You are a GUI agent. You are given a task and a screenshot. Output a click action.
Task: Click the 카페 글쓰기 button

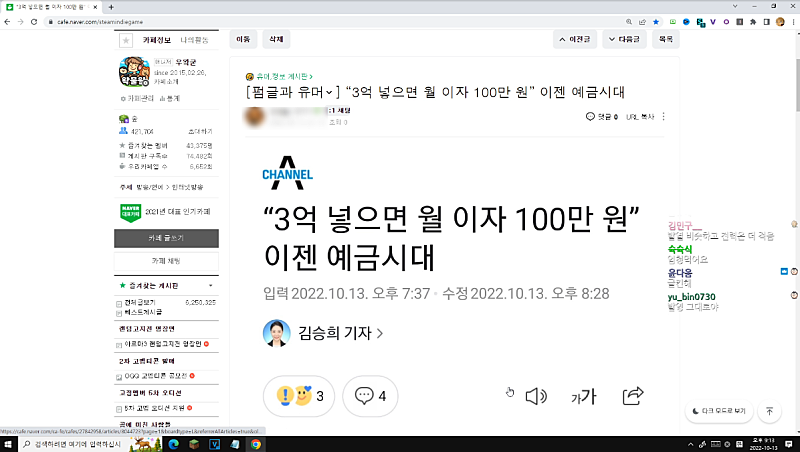(x=166, y=238)
